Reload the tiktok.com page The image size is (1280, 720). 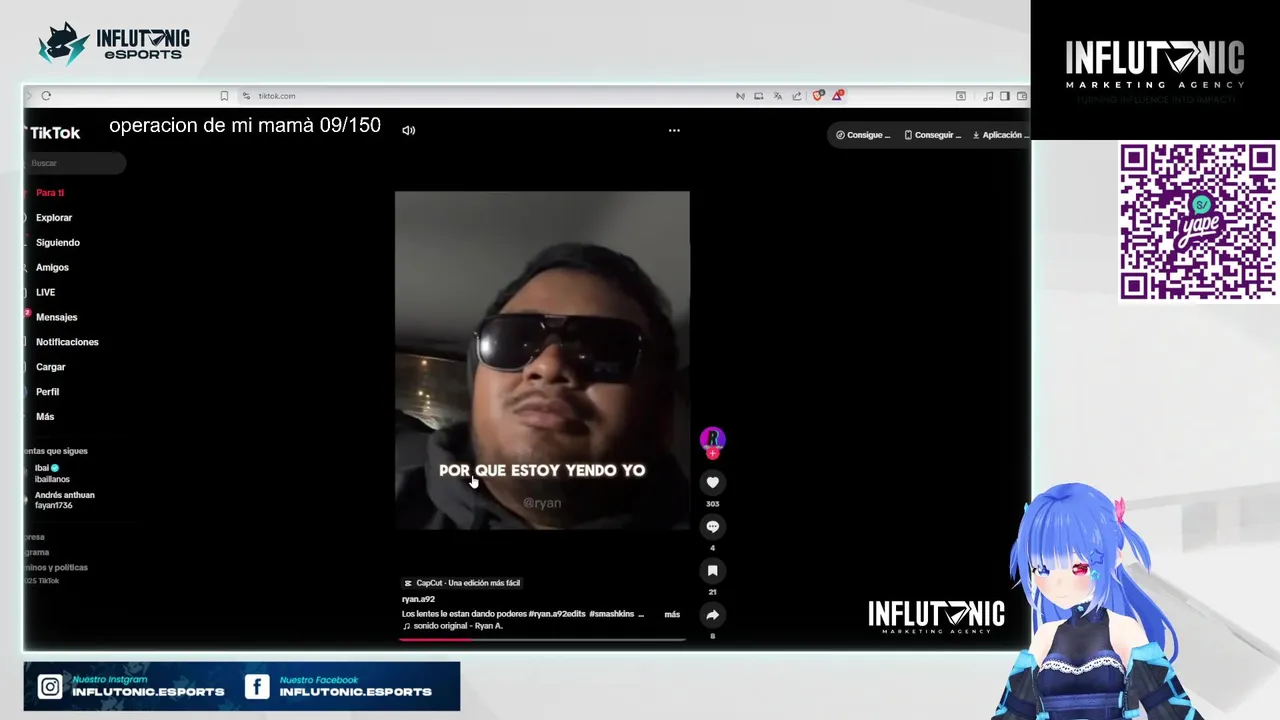[46, 96]
